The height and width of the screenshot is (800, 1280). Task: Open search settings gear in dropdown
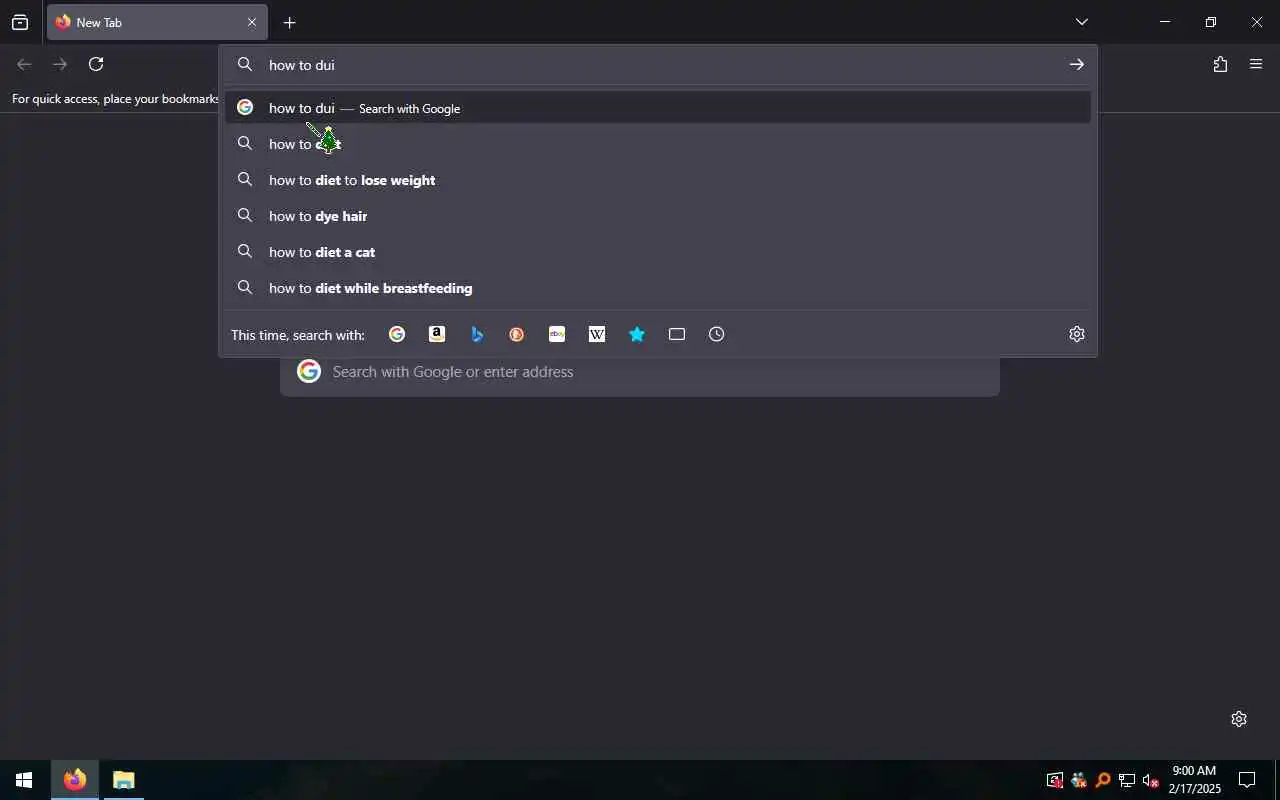[x=1077, y=334]
